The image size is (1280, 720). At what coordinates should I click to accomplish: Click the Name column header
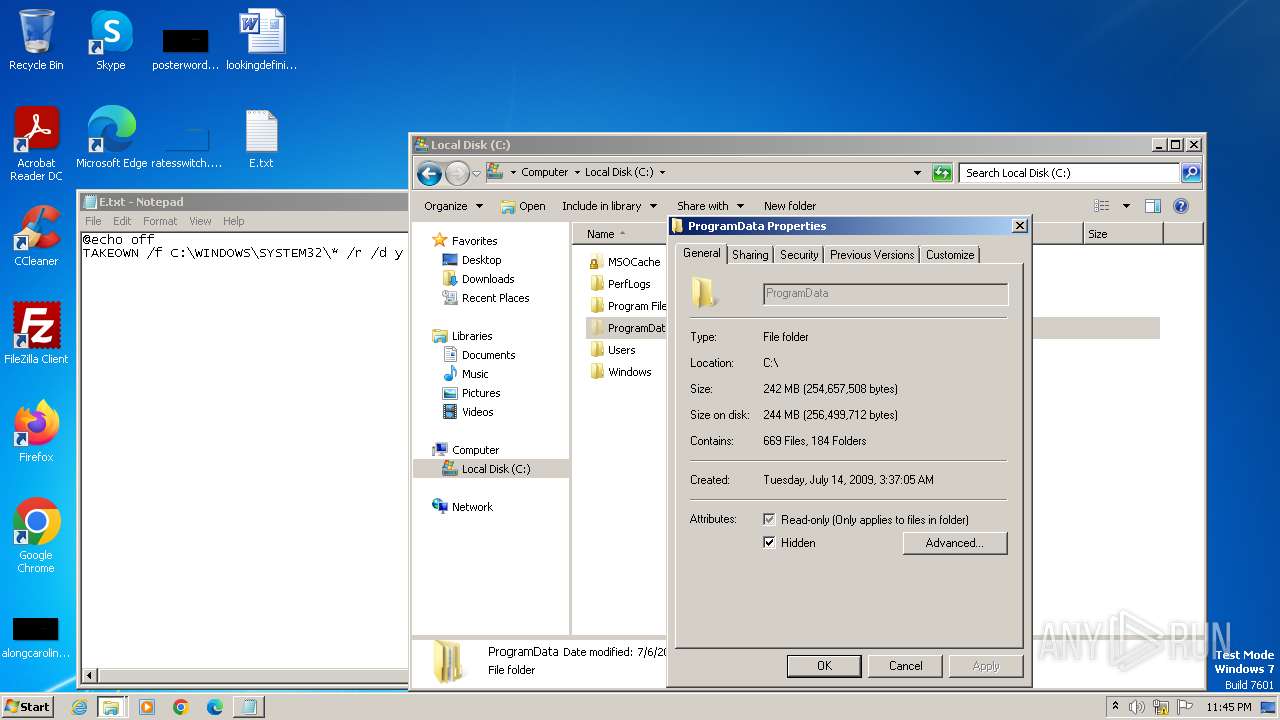coord(620,234)
